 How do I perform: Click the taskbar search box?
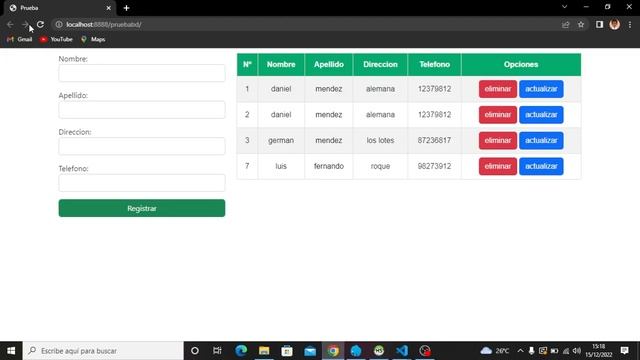(103, 351)
